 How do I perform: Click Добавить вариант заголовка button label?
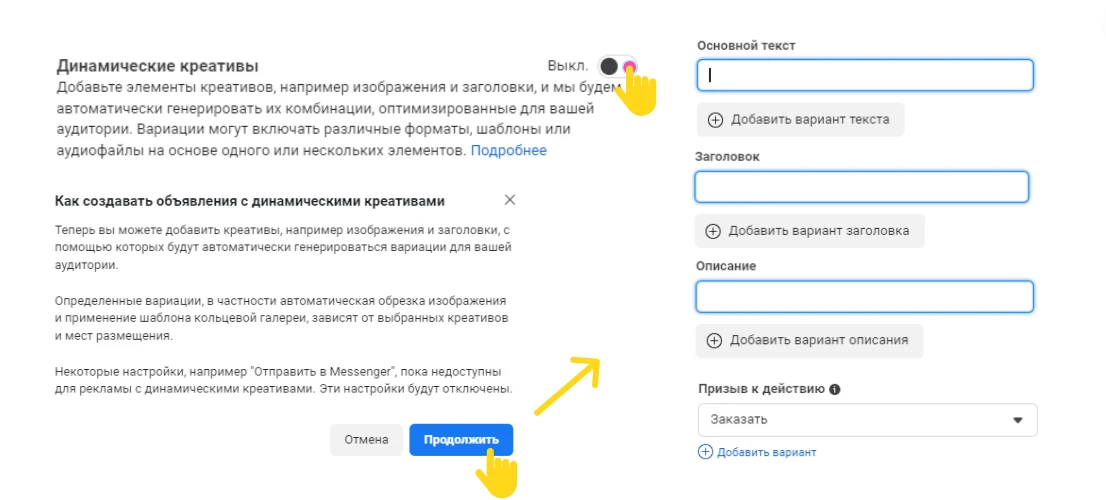pos(819,231)
